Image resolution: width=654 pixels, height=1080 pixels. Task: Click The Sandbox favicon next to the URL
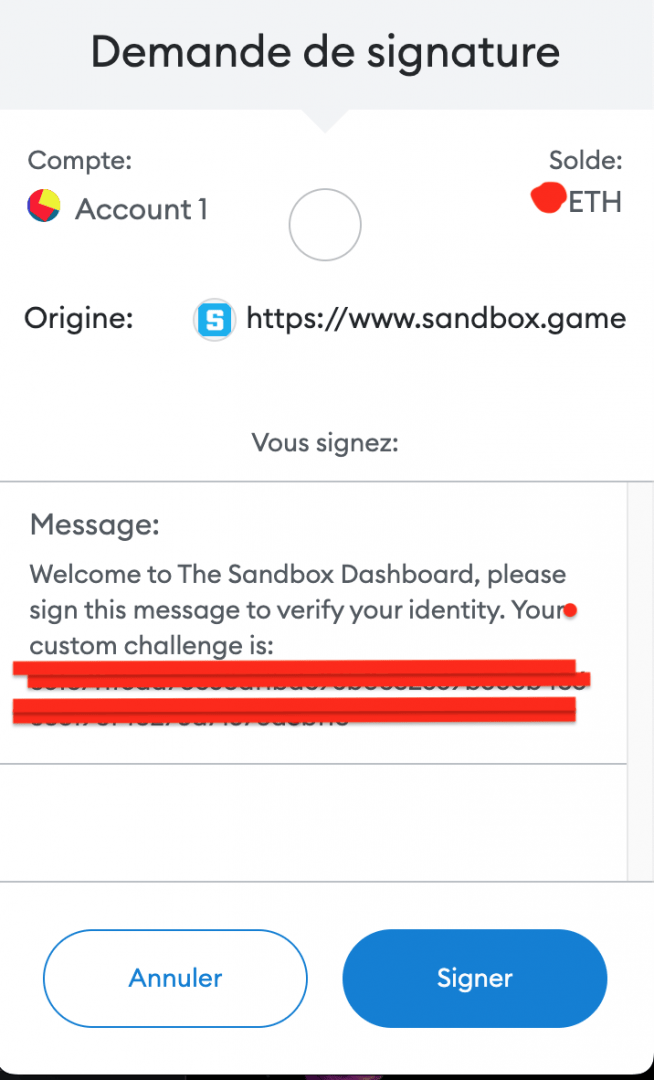pyautogui.click(x=214, y=318)
